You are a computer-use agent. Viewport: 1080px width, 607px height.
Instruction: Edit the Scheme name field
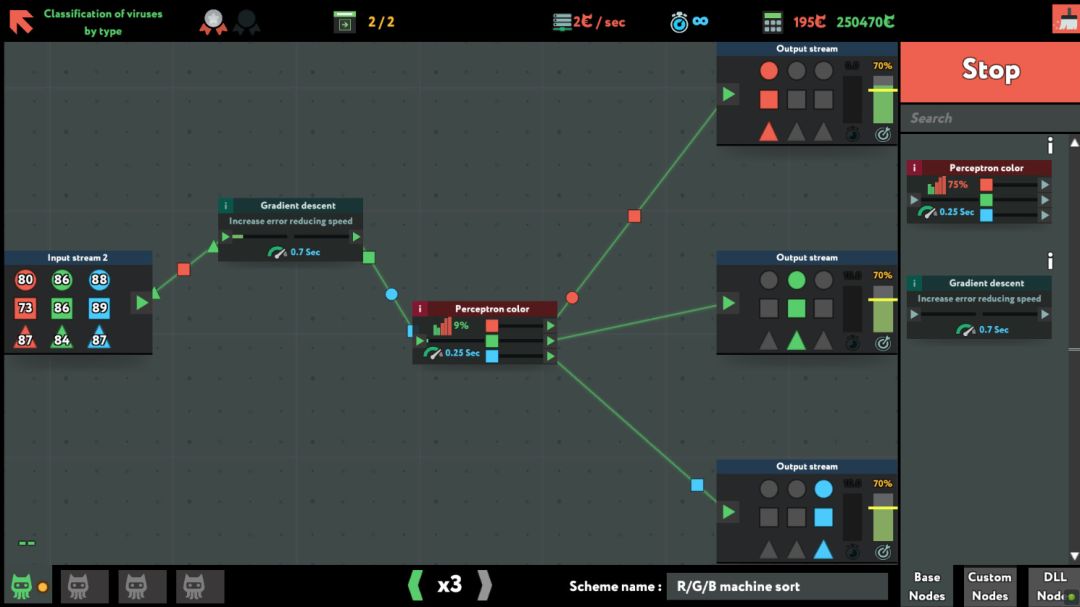[x=777, y=586]
